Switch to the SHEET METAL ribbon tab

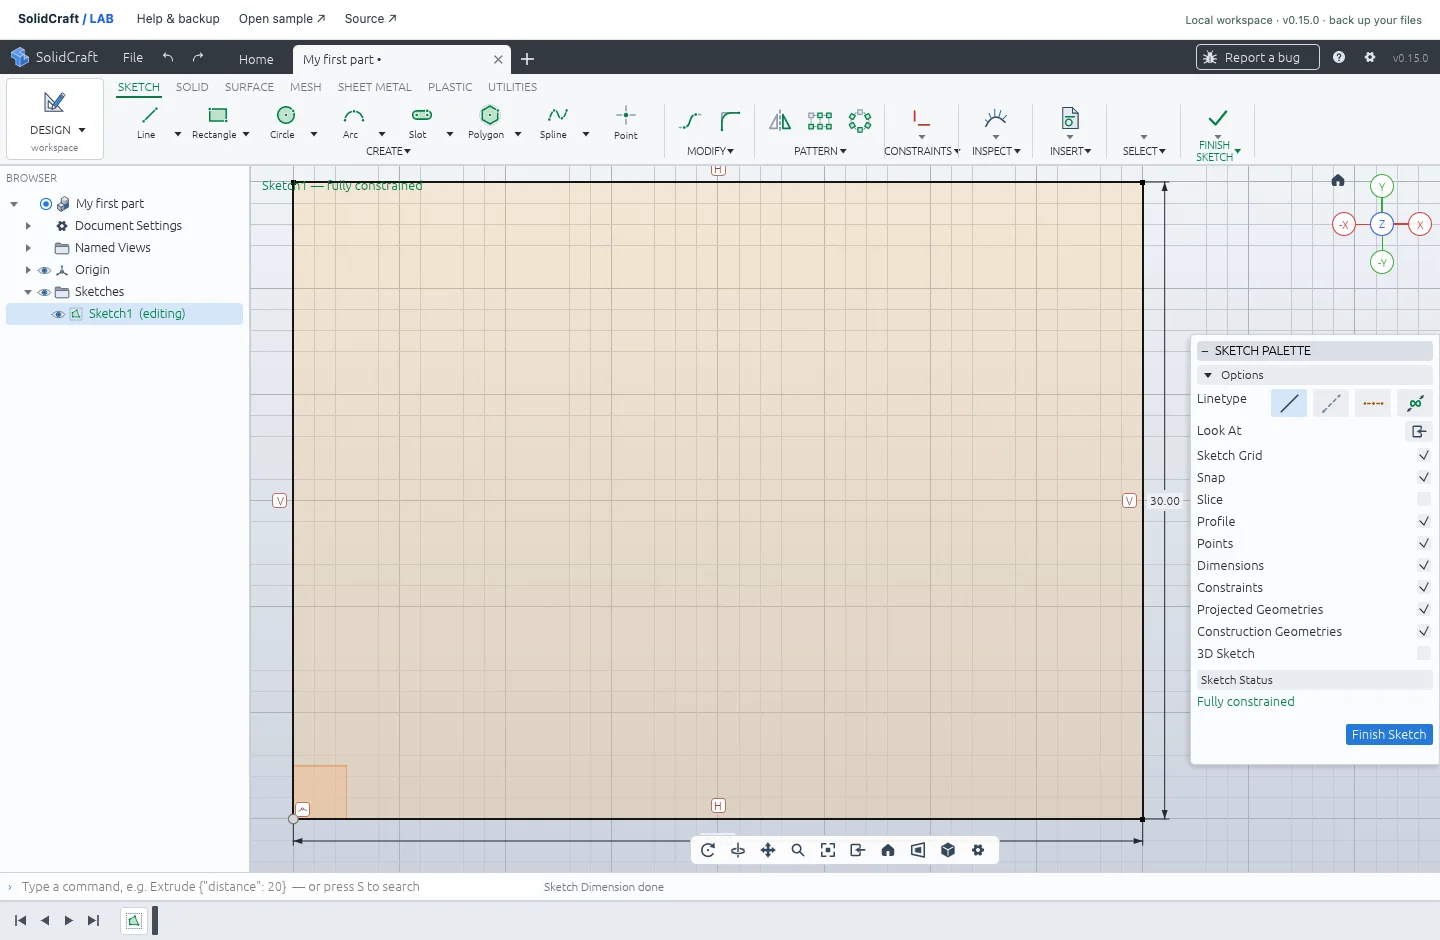click(375, 87)
